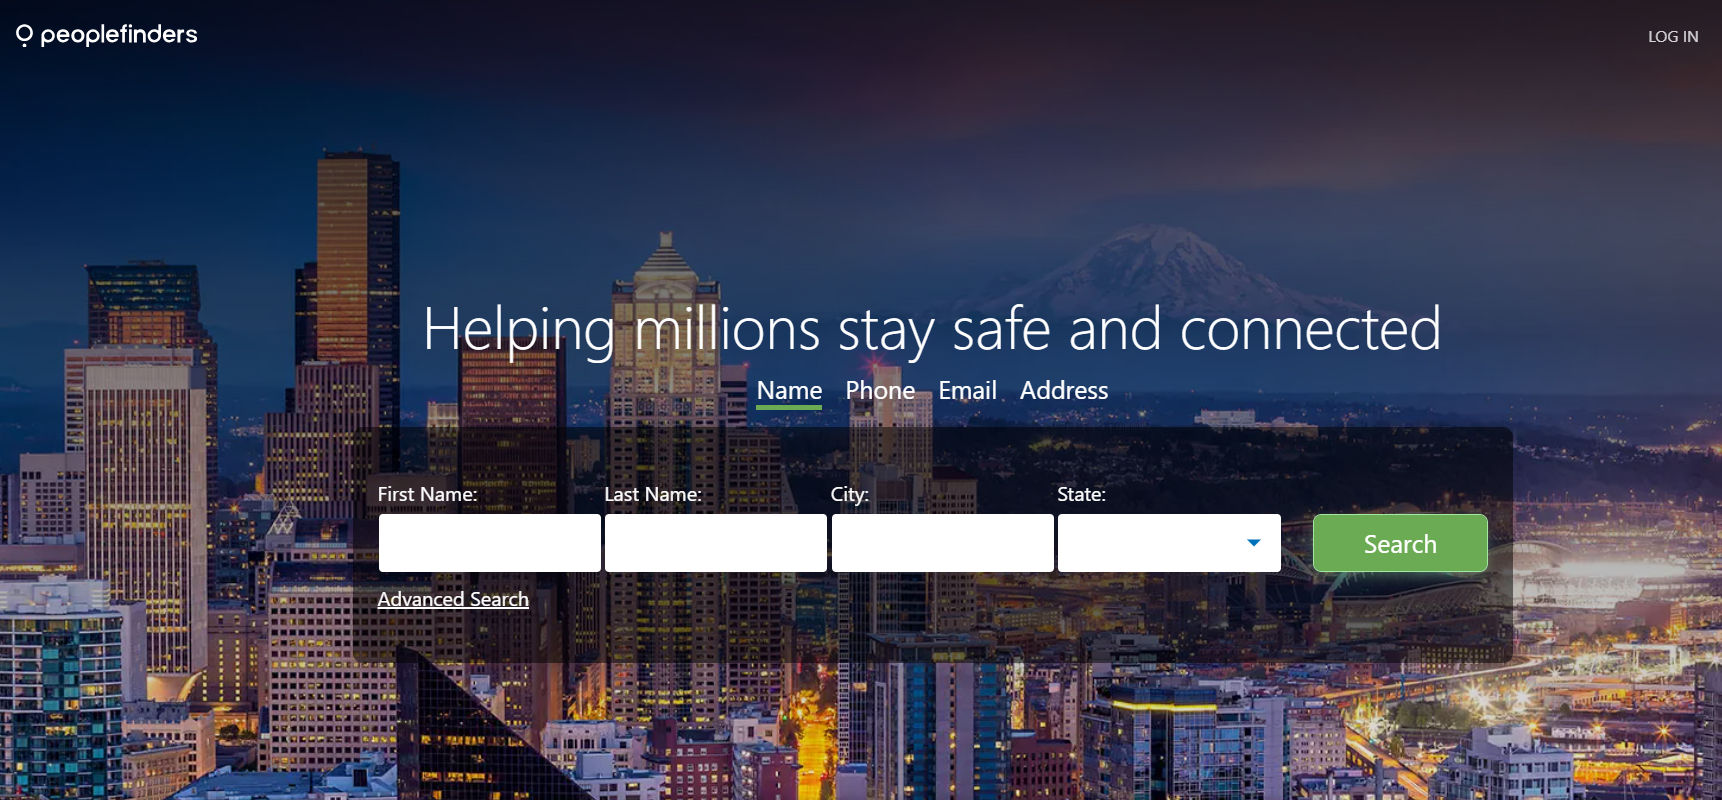1722x802 pixels.
Task: Open the State dropdown box
Action: pos(1169,543)
